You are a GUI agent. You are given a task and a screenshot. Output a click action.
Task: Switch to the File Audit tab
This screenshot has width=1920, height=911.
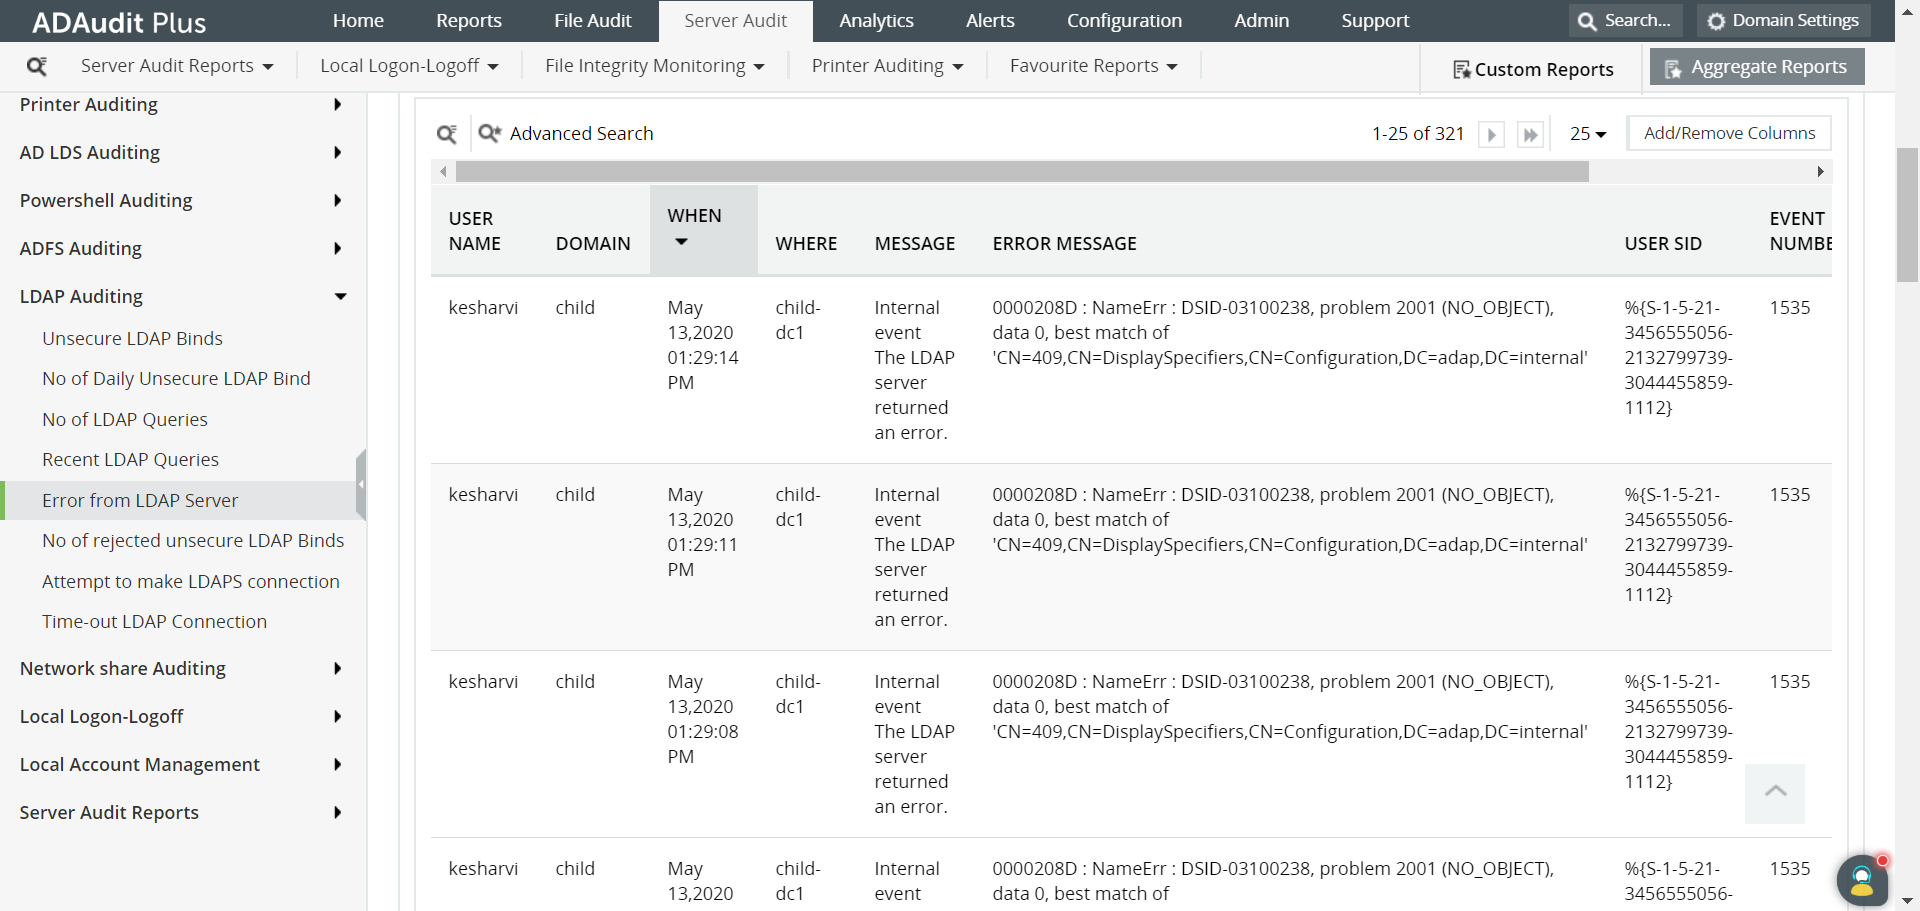coord(593,21)
